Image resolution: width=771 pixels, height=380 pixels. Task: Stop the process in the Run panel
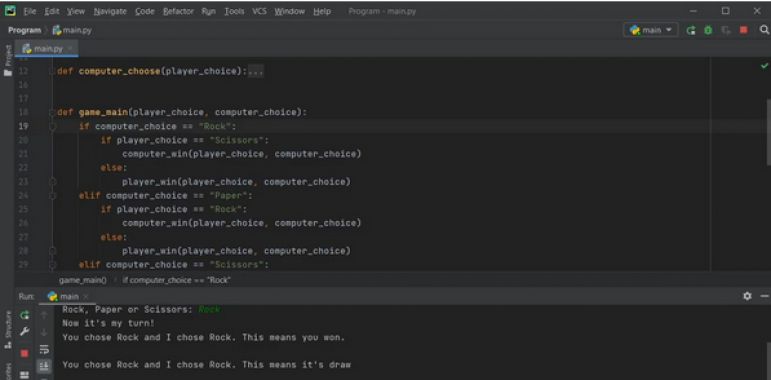coord(25,353)
